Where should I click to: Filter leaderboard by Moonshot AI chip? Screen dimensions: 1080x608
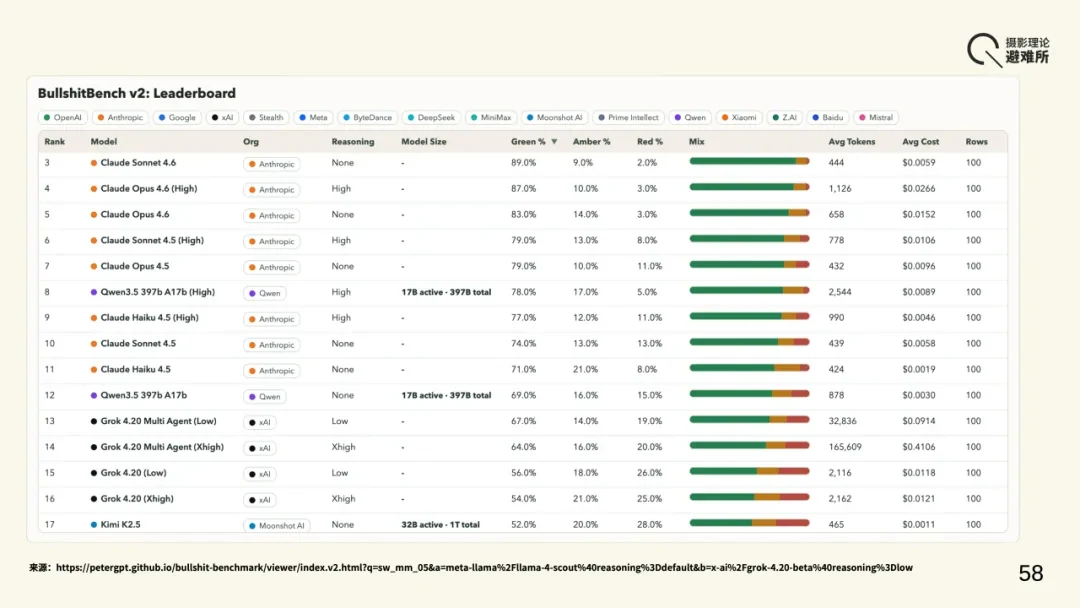pyautogui.click(x=554, y=118)
